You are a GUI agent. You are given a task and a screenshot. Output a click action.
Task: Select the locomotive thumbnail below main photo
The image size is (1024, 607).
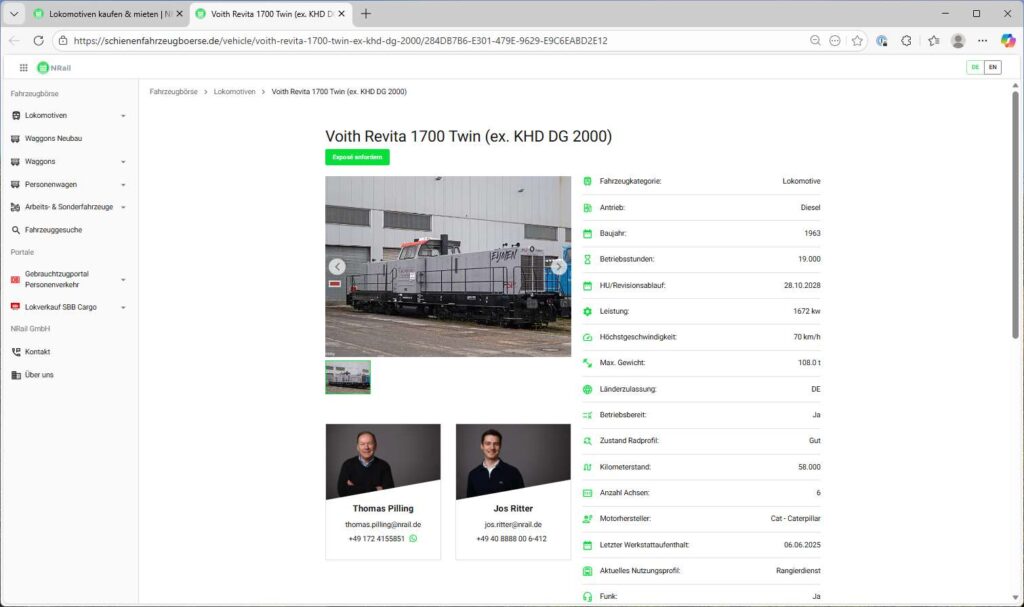(348, 377)
